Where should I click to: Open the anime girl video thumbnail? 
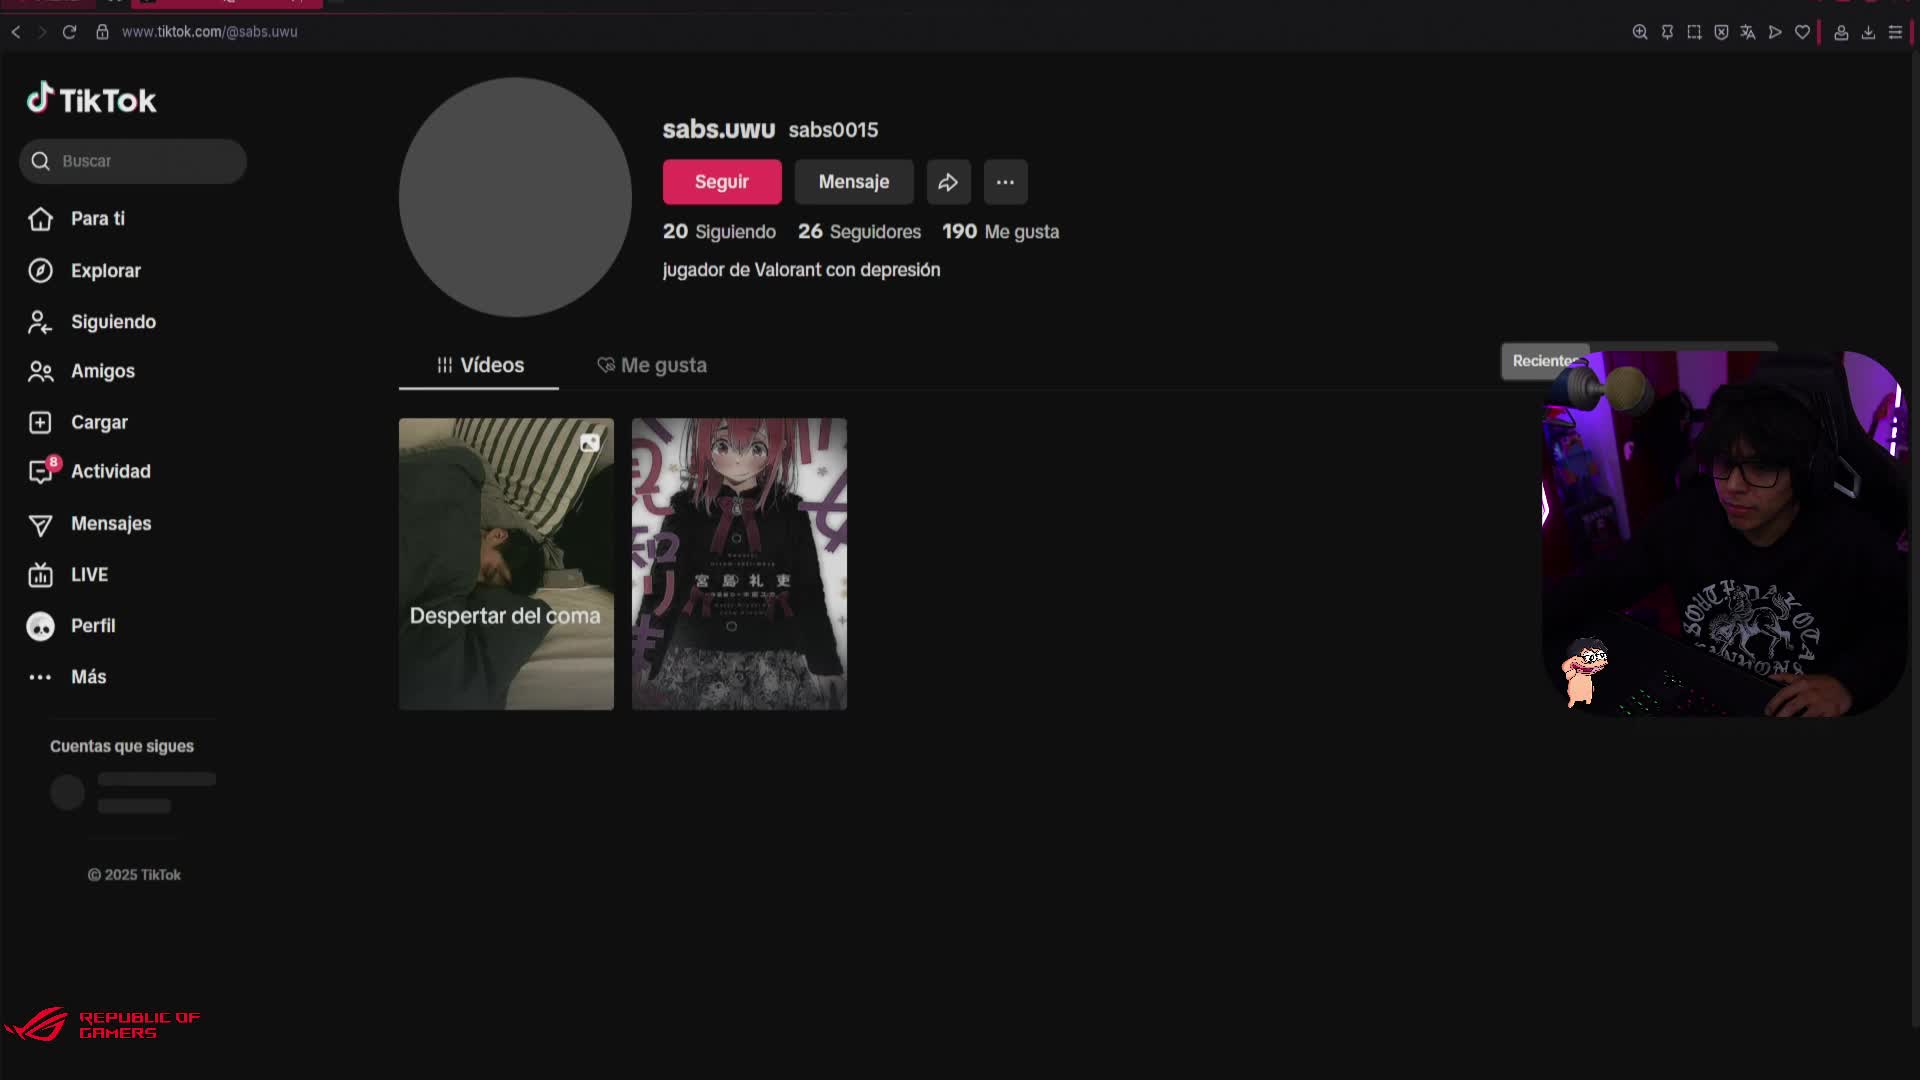coord(739,564)
